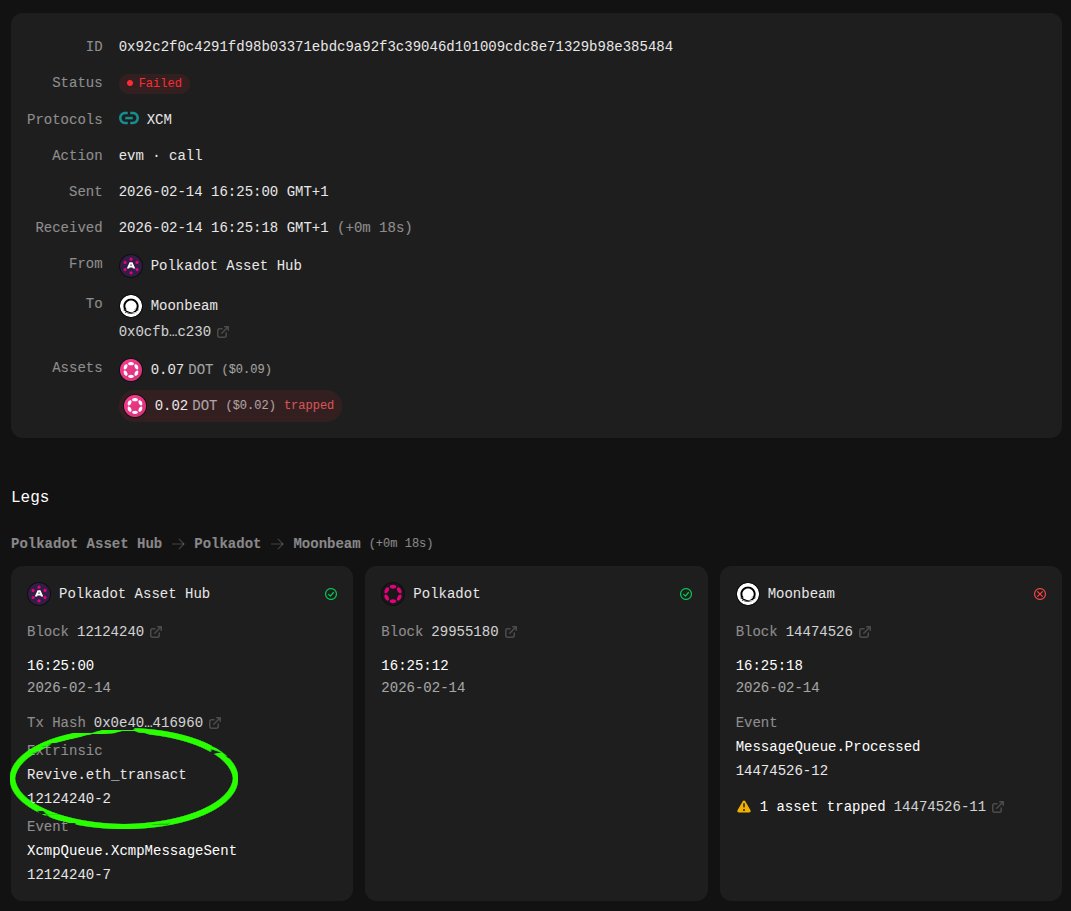The height and width of the screenshot is (911, 1071).
Task: Click Moonbeam logo in the third leg card
Action: point(748,593)
